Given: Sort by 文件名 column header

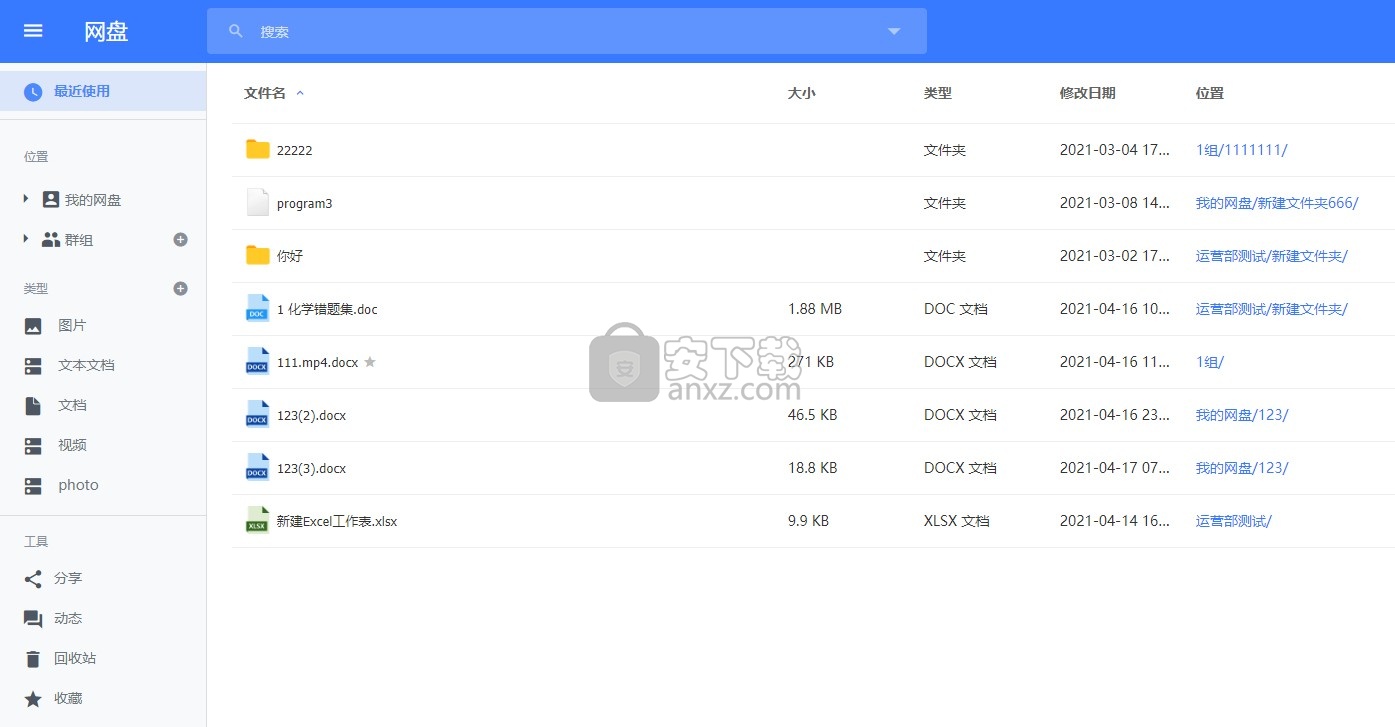Looking at the screenshot, I should click(265, 93).
